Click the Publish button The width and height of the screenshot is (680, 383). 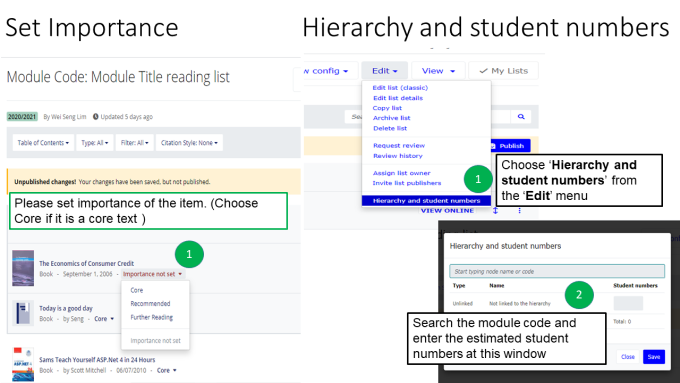[x=510, y=146]
